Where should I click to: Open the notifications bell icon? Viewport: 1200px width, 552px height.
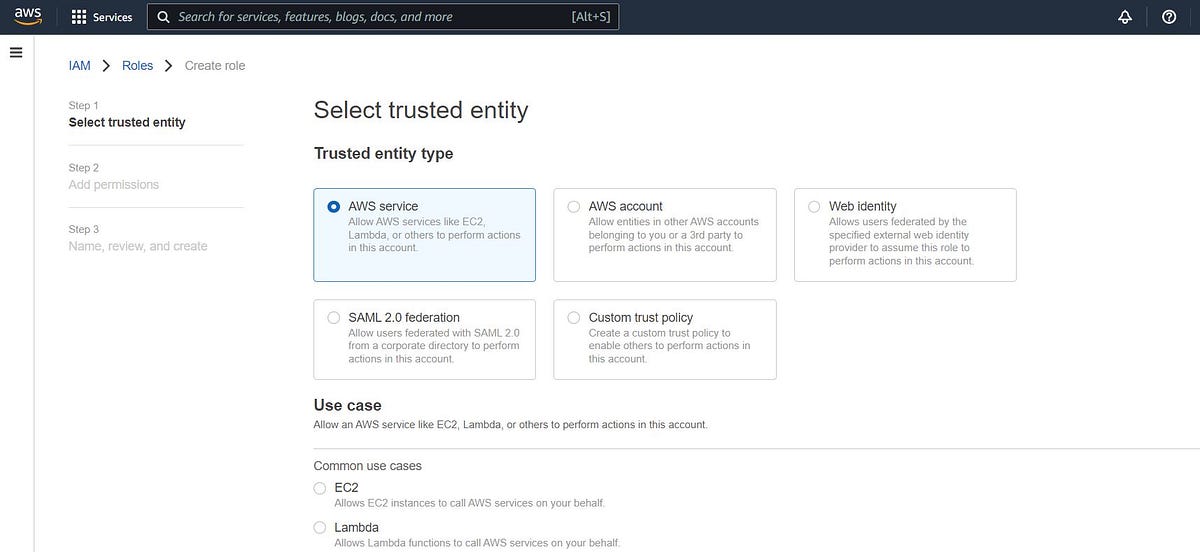[x=1124, y=17]
